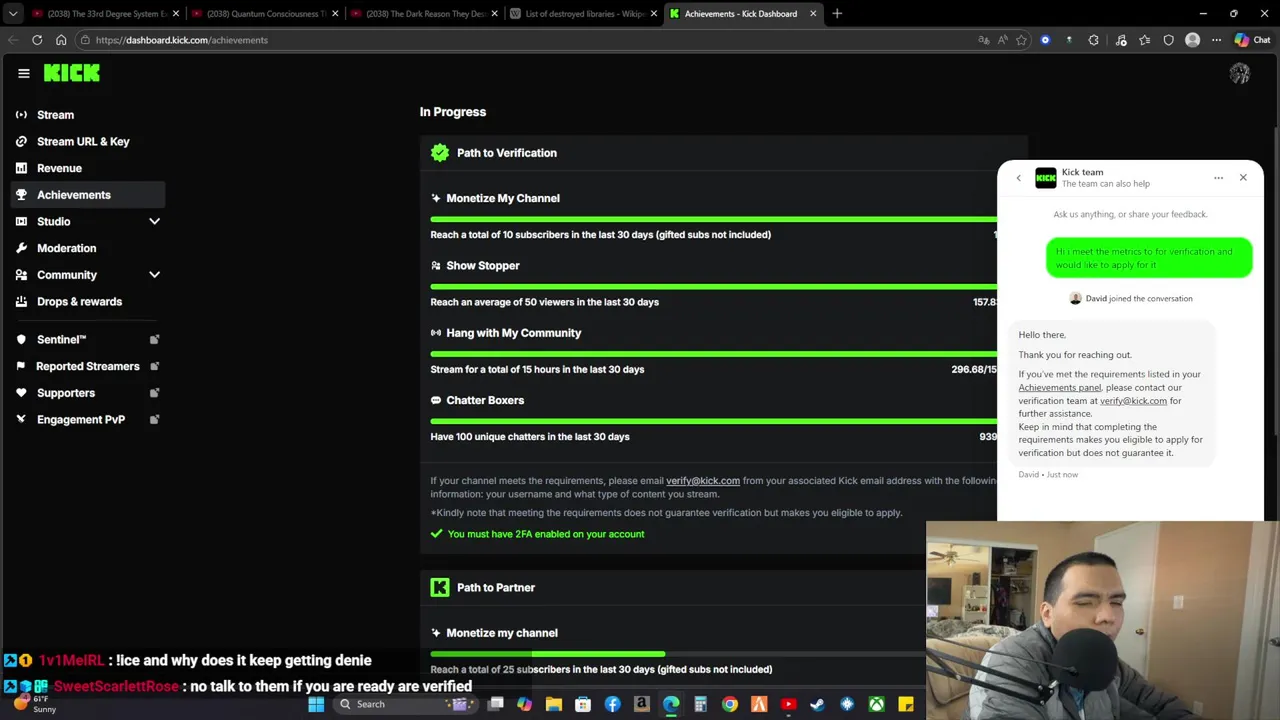Go to Stream URL & Key
1280x720 pixels.
83,141
